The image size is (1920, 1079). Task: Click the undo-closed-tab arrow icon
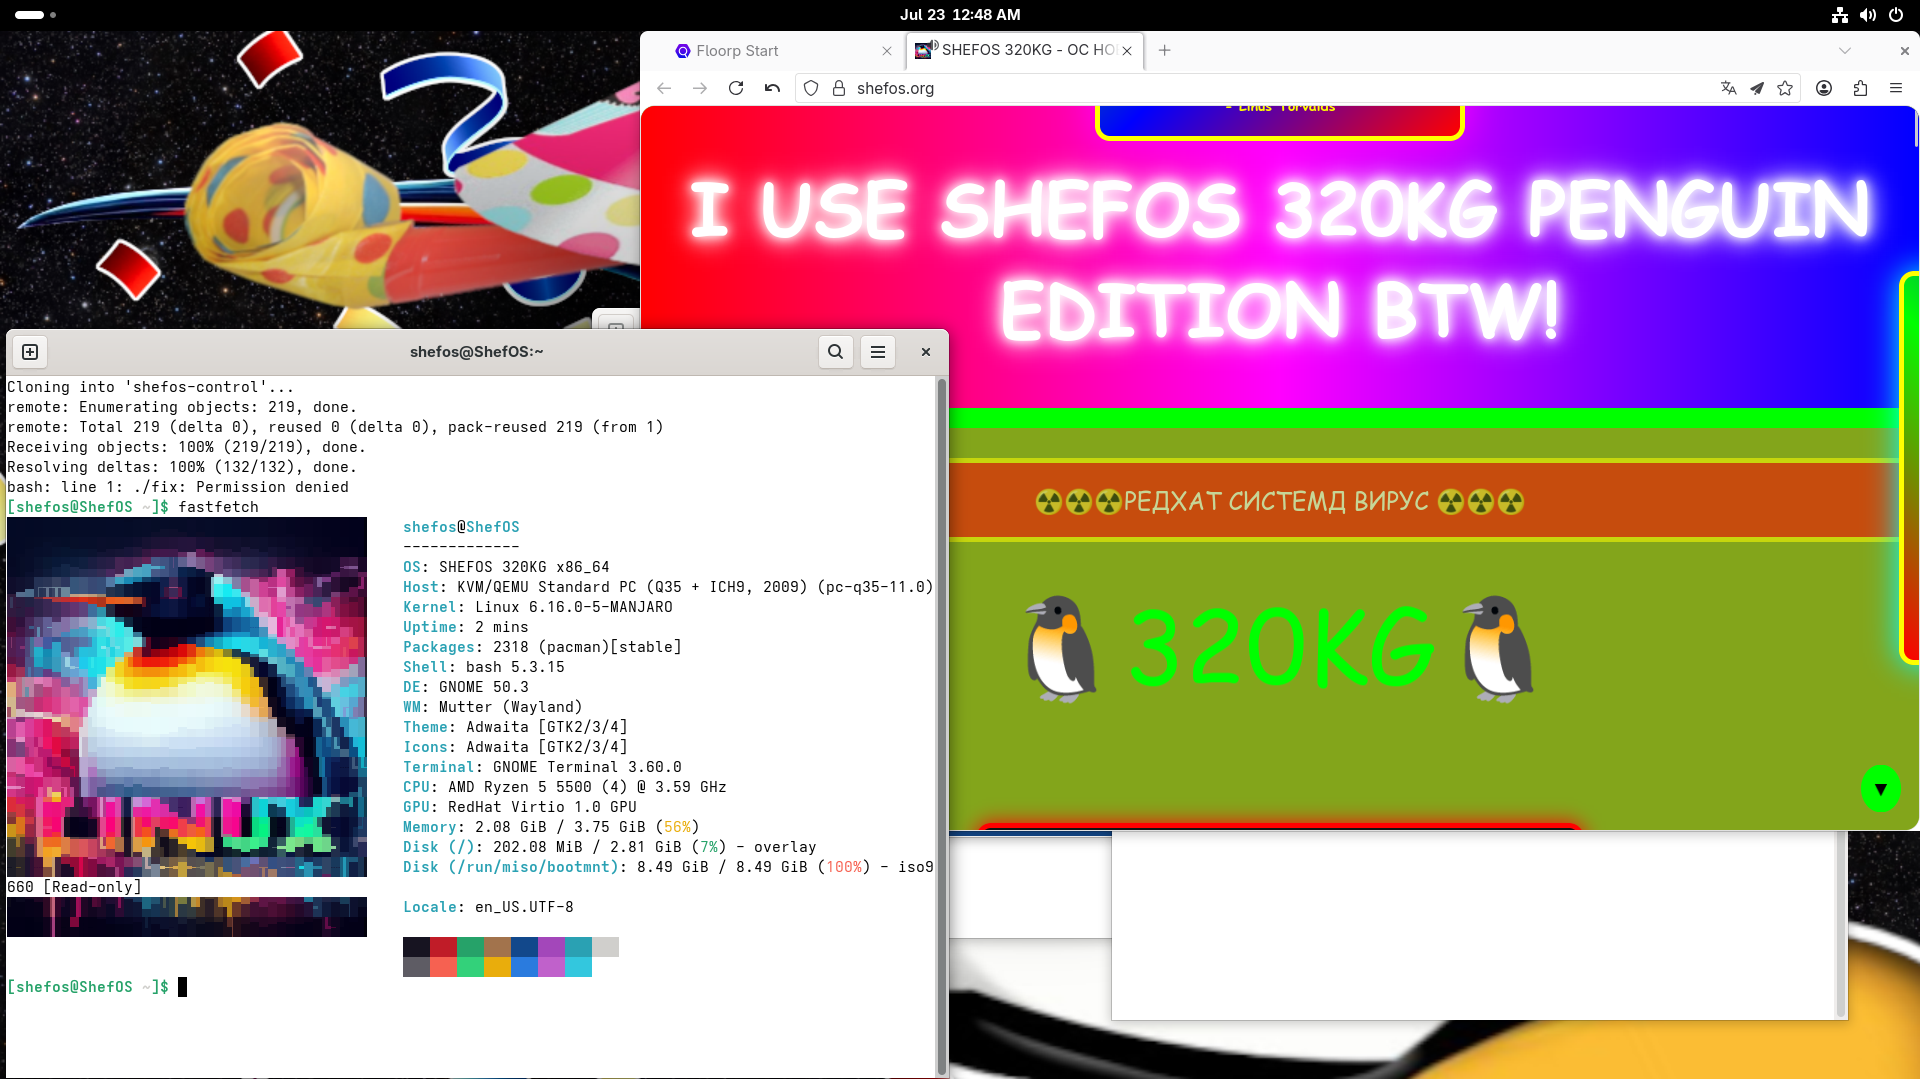(x=772, y=88)
